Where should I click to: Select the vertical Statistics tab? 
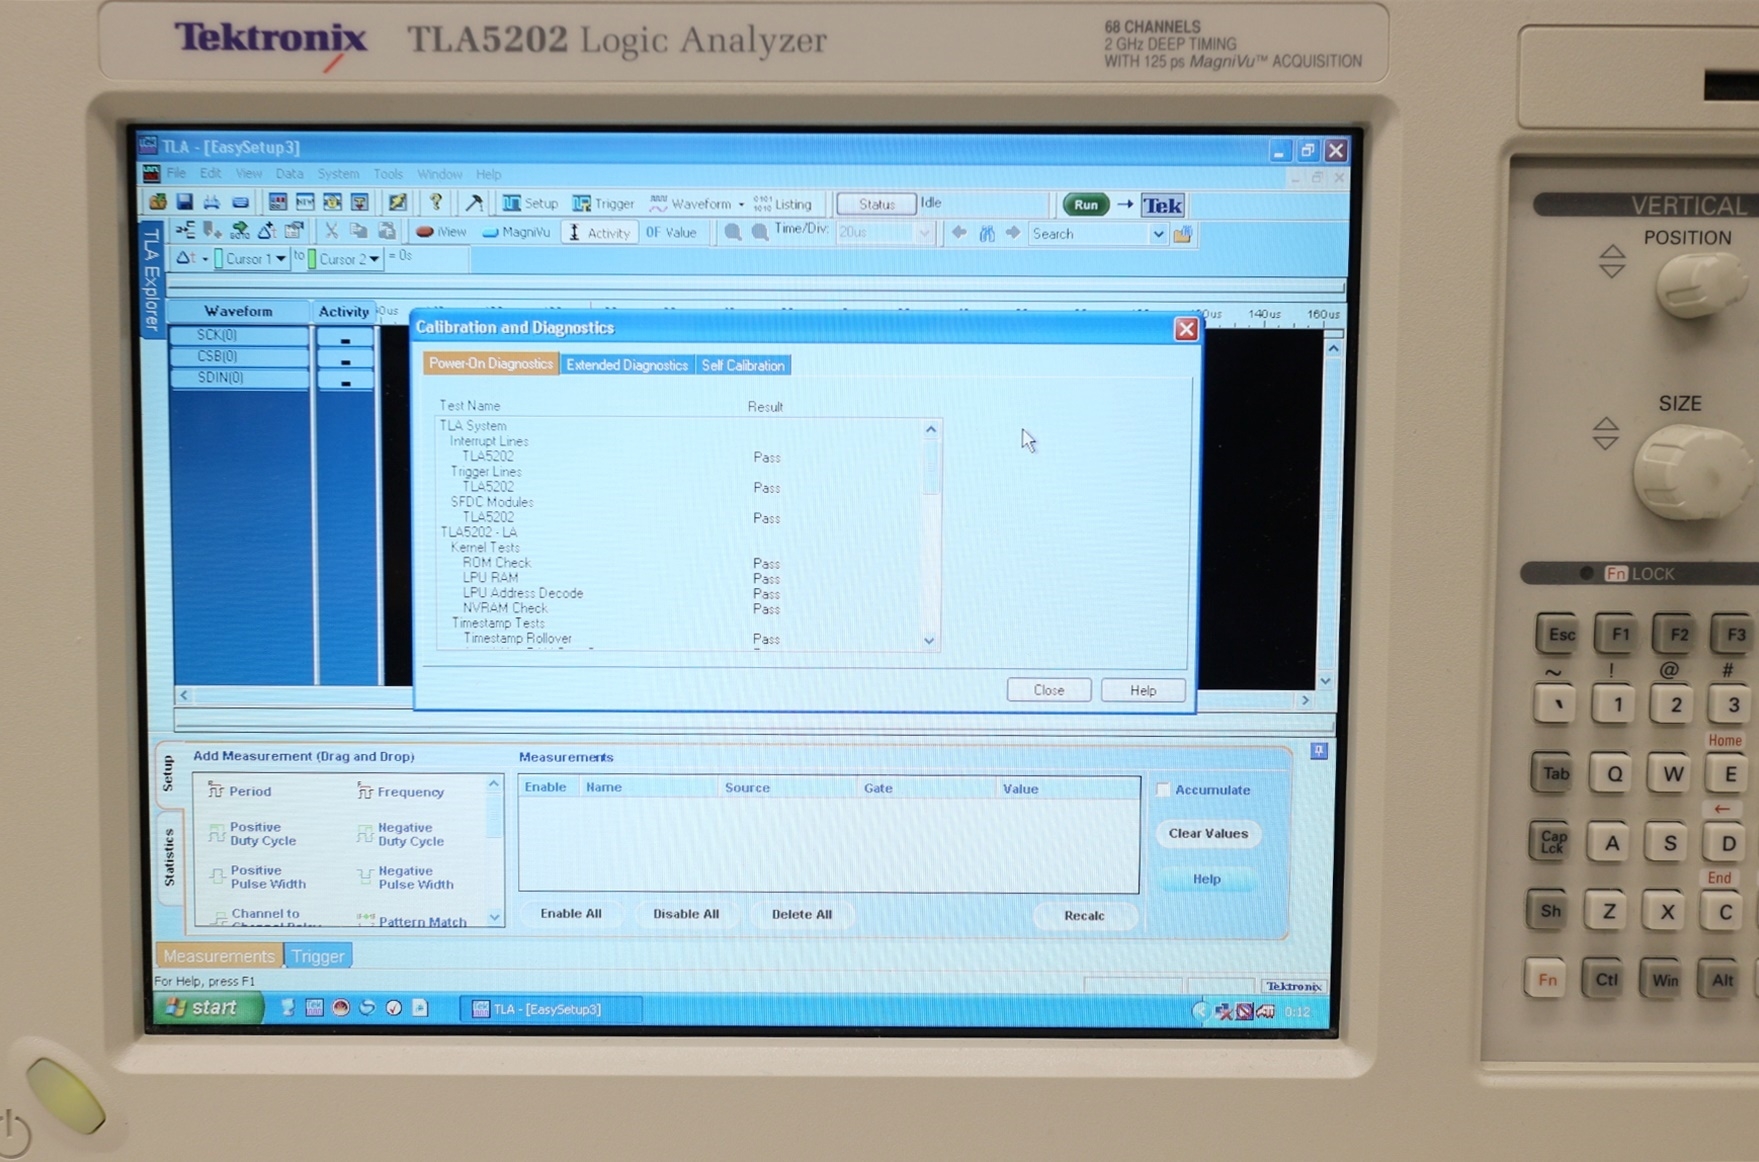(168, 857)
